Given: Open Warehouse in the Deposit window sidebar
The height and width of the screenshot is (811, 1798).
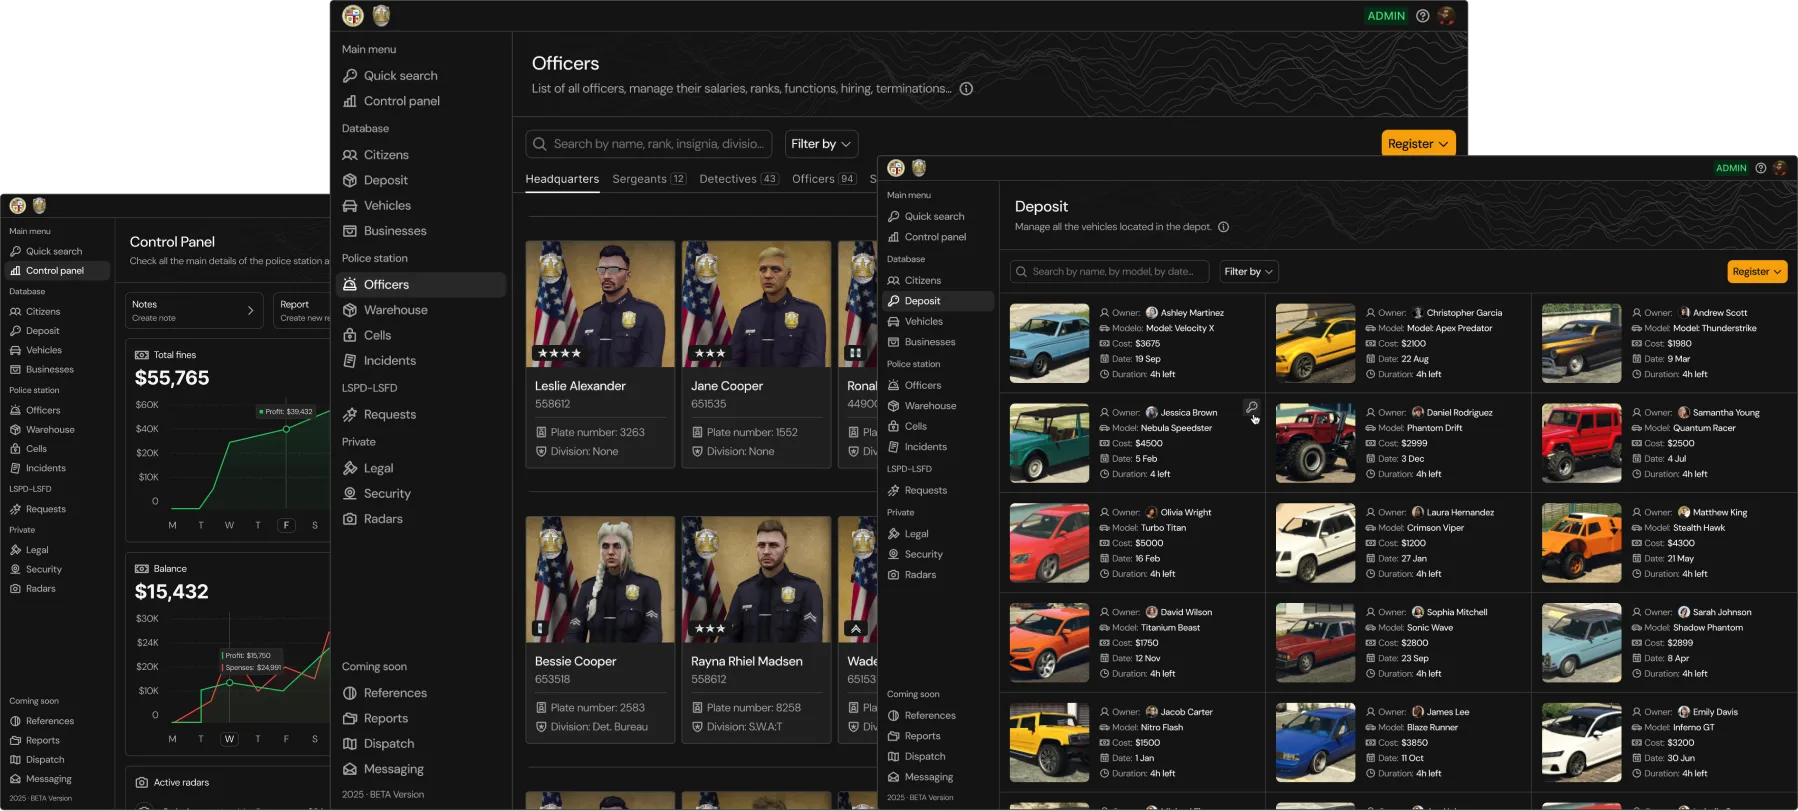Looking at the screenshot, I should tap(930, 406).
